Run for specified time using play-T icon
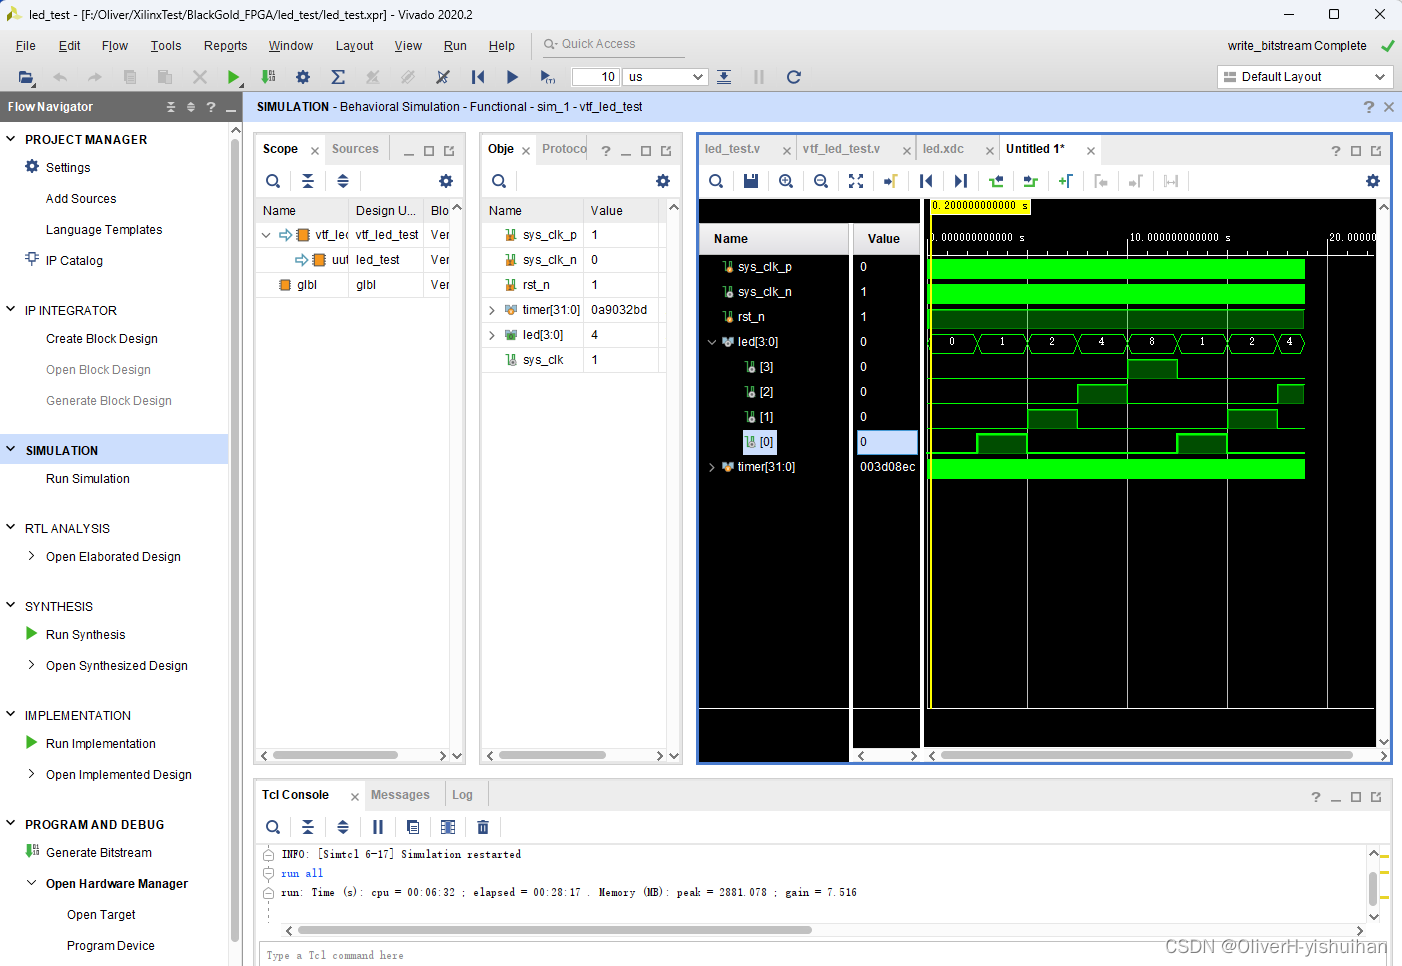This screenshot has width=1402, height=966. tap(547, 77)
